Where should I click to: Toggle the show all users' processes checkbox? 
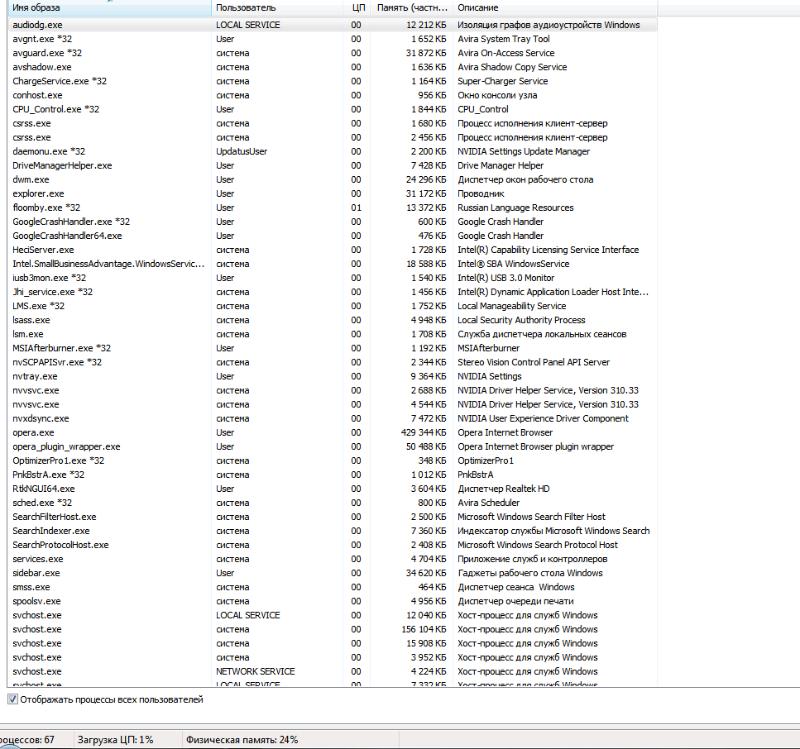pyautogui.click(x=13, y=699)
